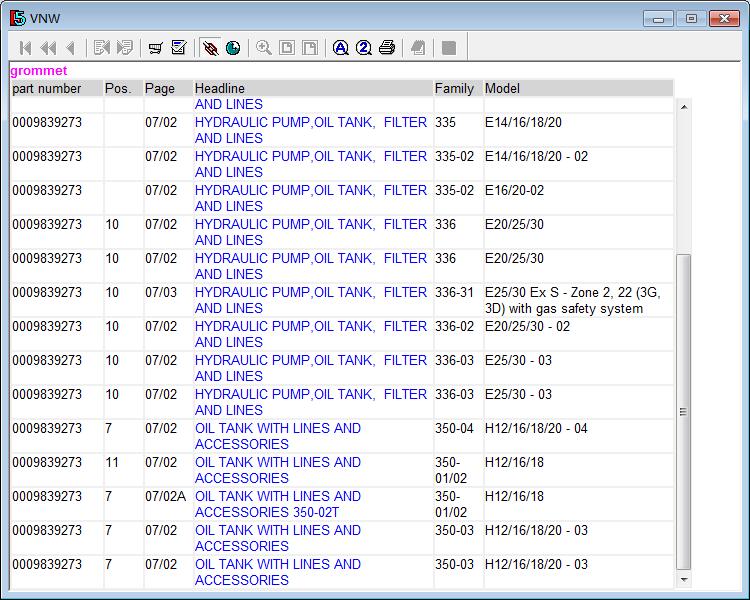Open the search '2' magnifier icon
The image size is (750, 600).
coord(364,48)
